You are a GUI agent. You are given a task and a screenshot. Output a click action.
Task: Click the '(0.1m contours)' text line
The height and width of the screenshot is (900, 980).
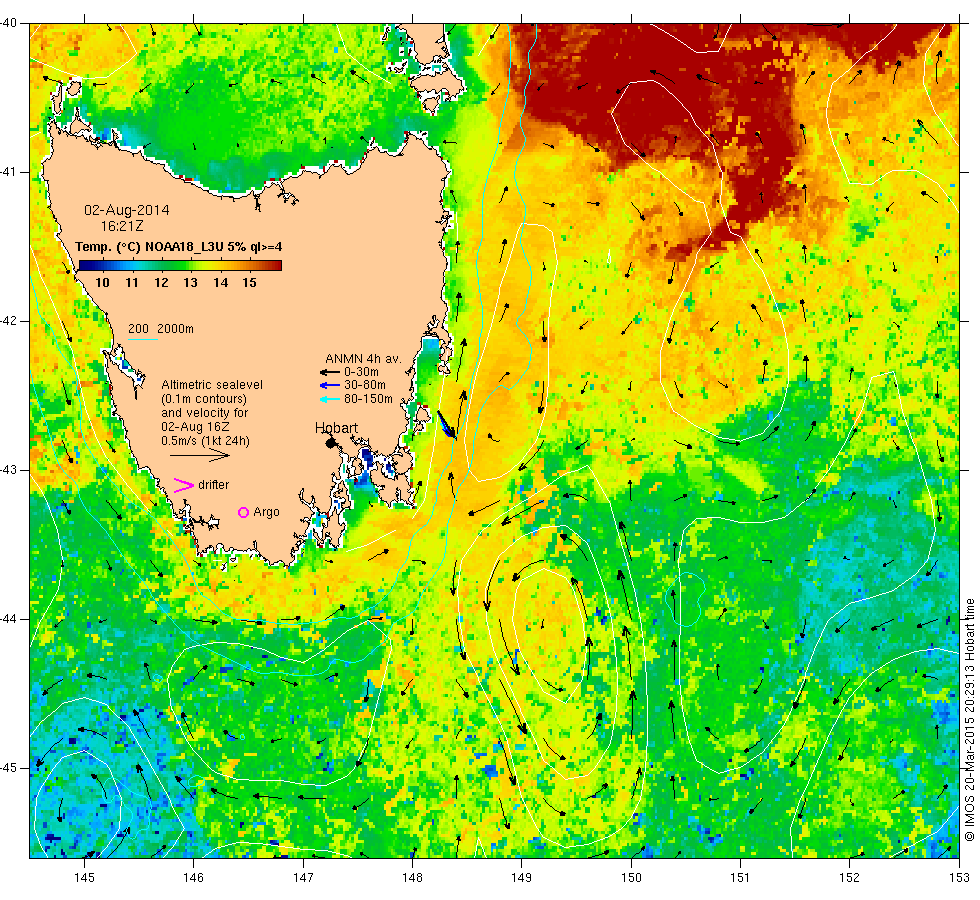tap(204, 399)
